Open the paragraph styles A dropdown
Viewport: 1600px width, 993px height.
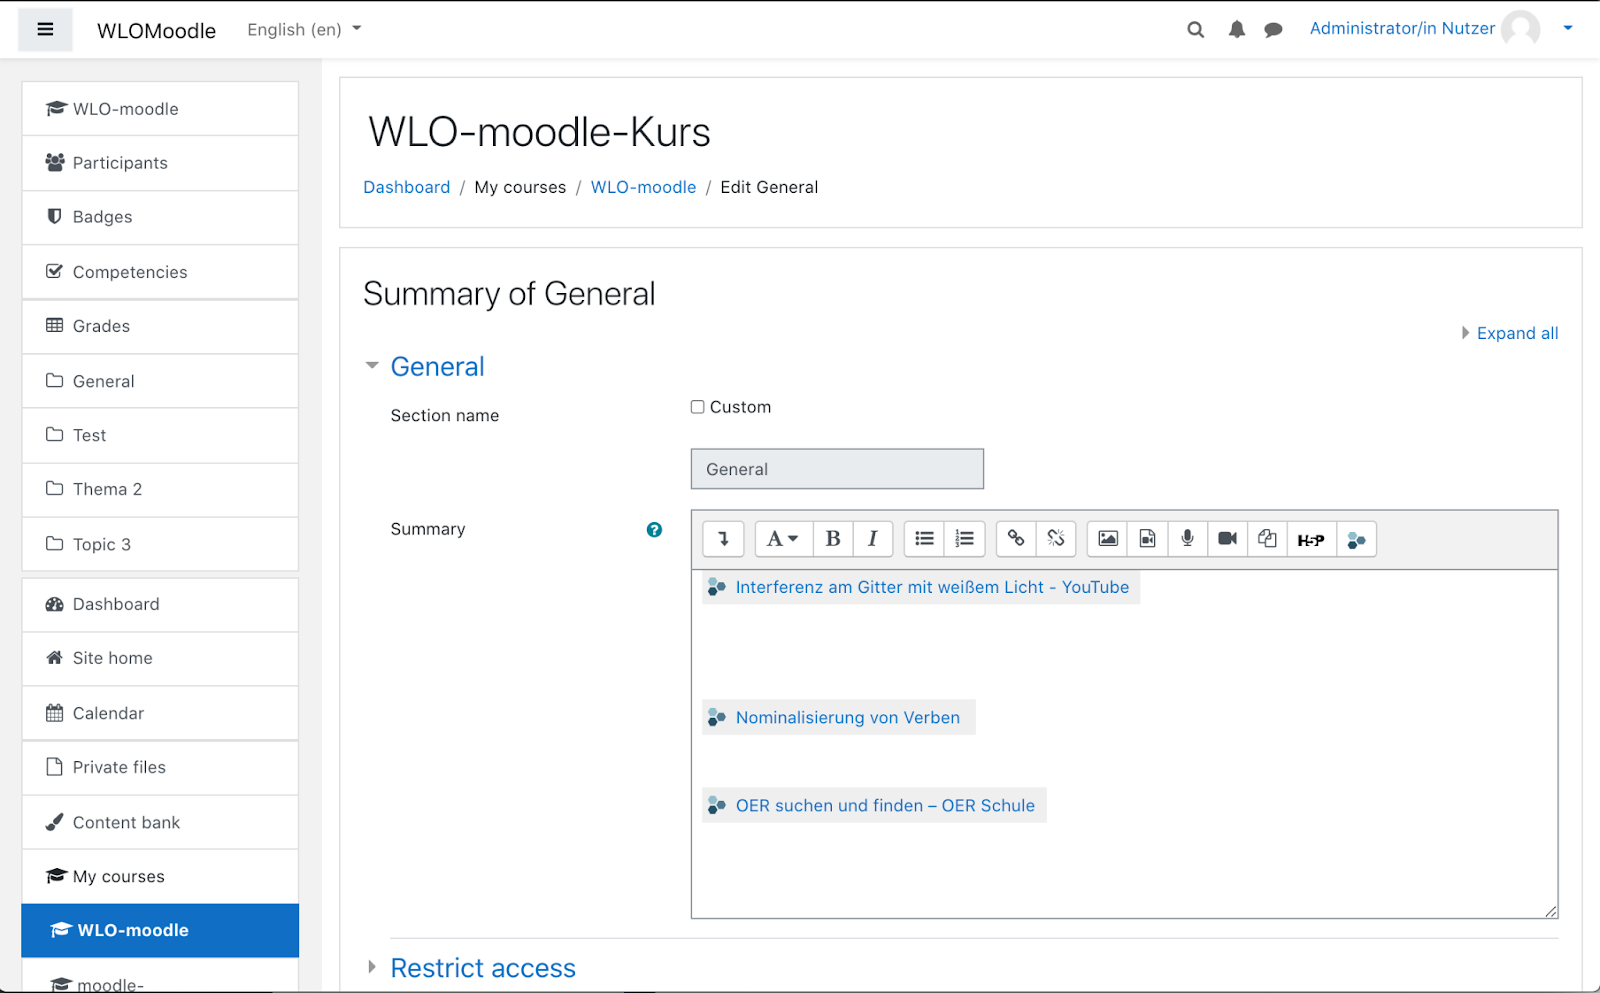[783, 539]
